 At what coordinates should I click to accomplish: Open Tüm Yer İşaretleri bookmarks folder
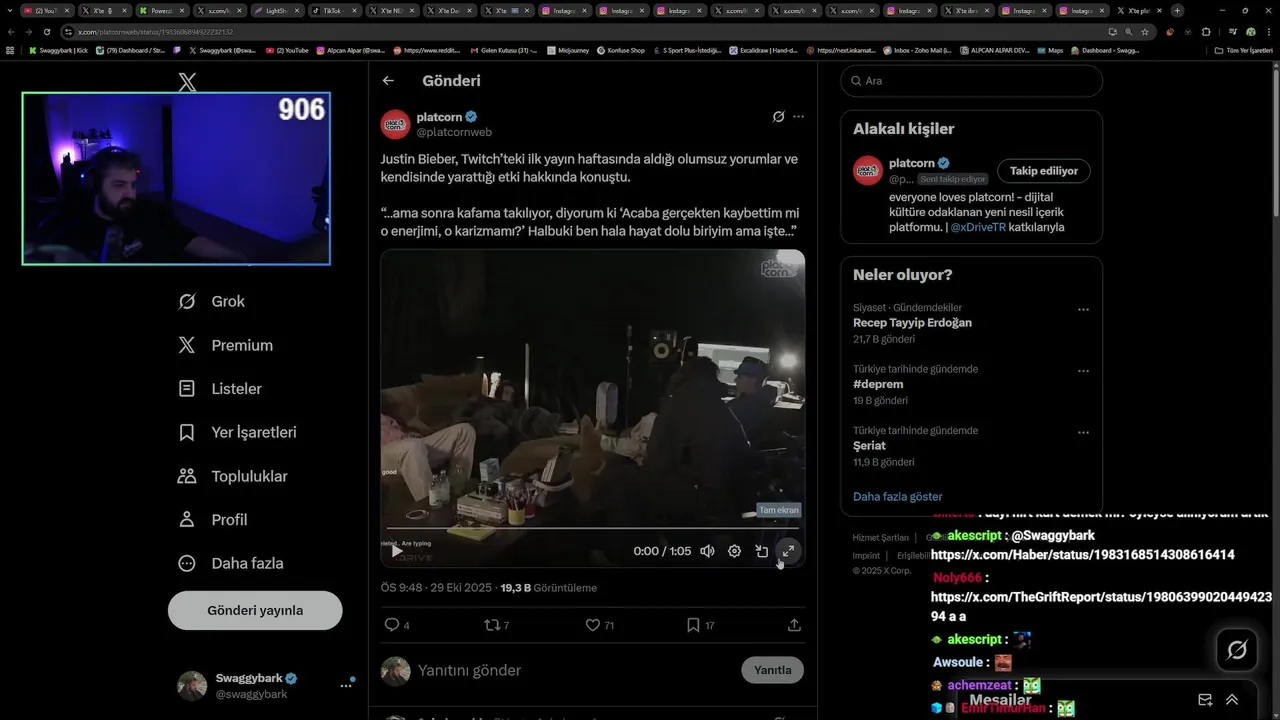pos(1244,50)
